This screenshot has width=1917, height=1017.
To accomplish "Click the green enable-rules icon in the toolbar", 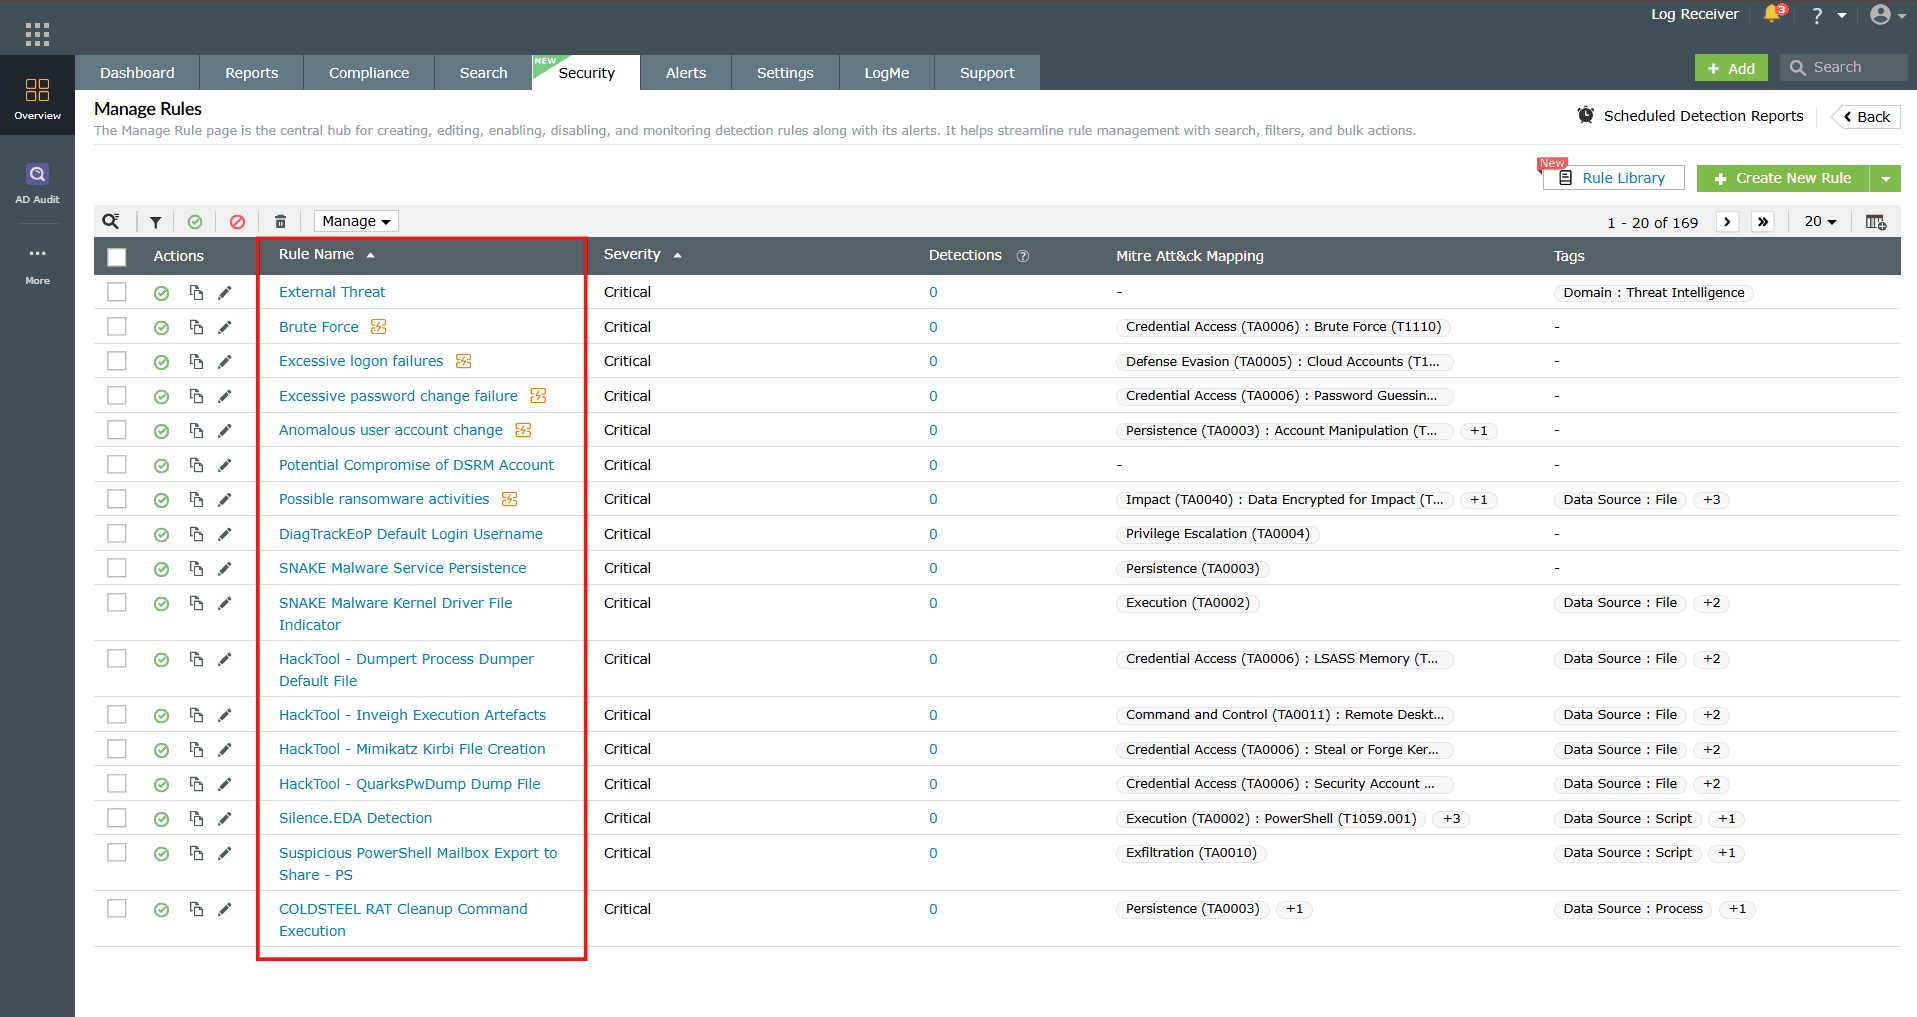I will pyautogui.click(x=195, y=221).
